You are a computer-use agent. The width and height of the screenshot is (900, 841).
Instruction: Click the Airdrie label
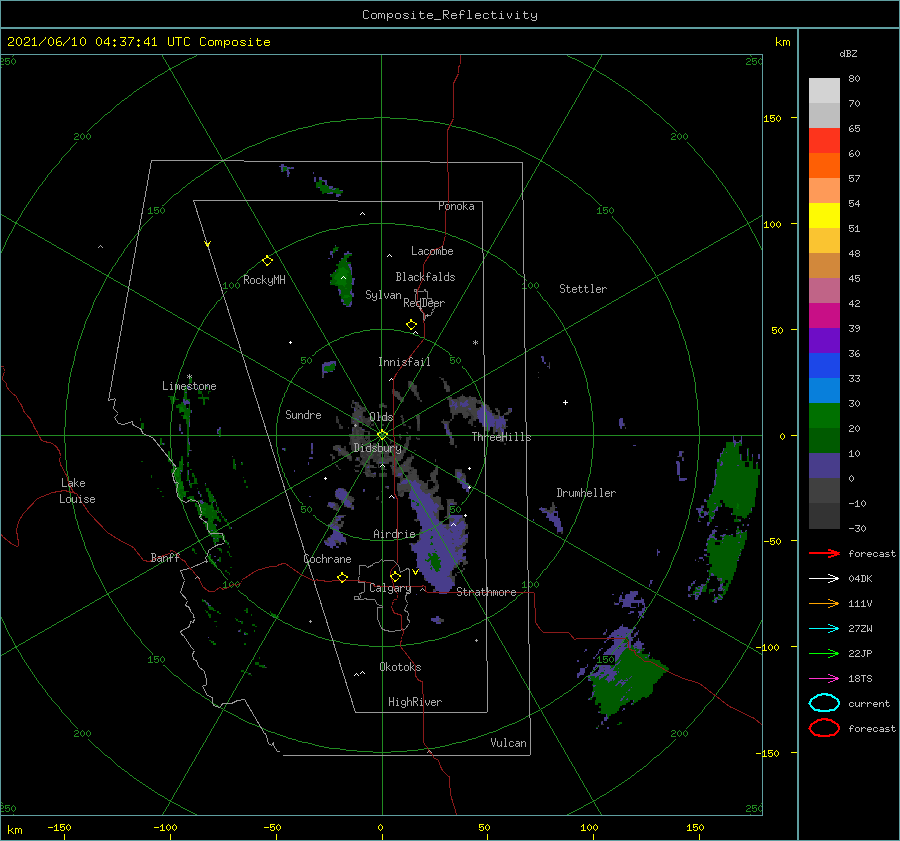[394, 534]
